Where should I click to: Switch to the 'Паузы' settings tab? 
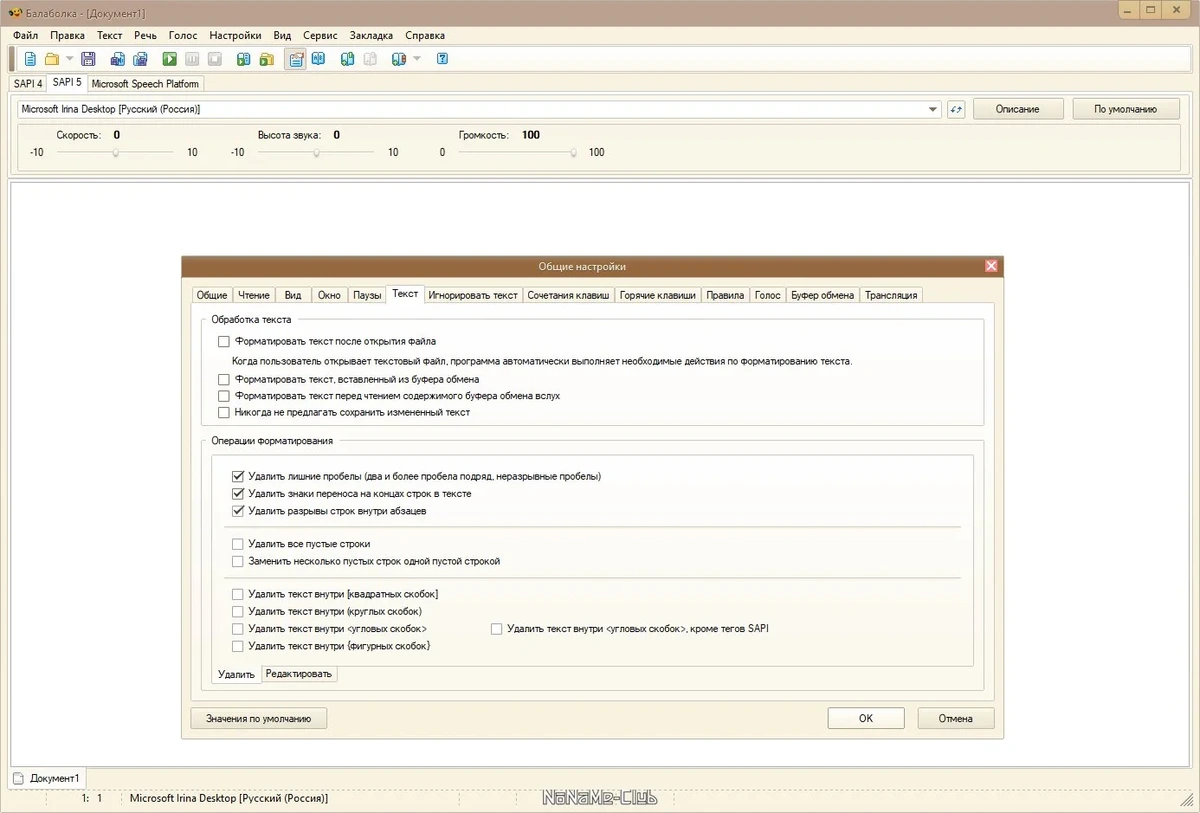click(x=367, y=295)
